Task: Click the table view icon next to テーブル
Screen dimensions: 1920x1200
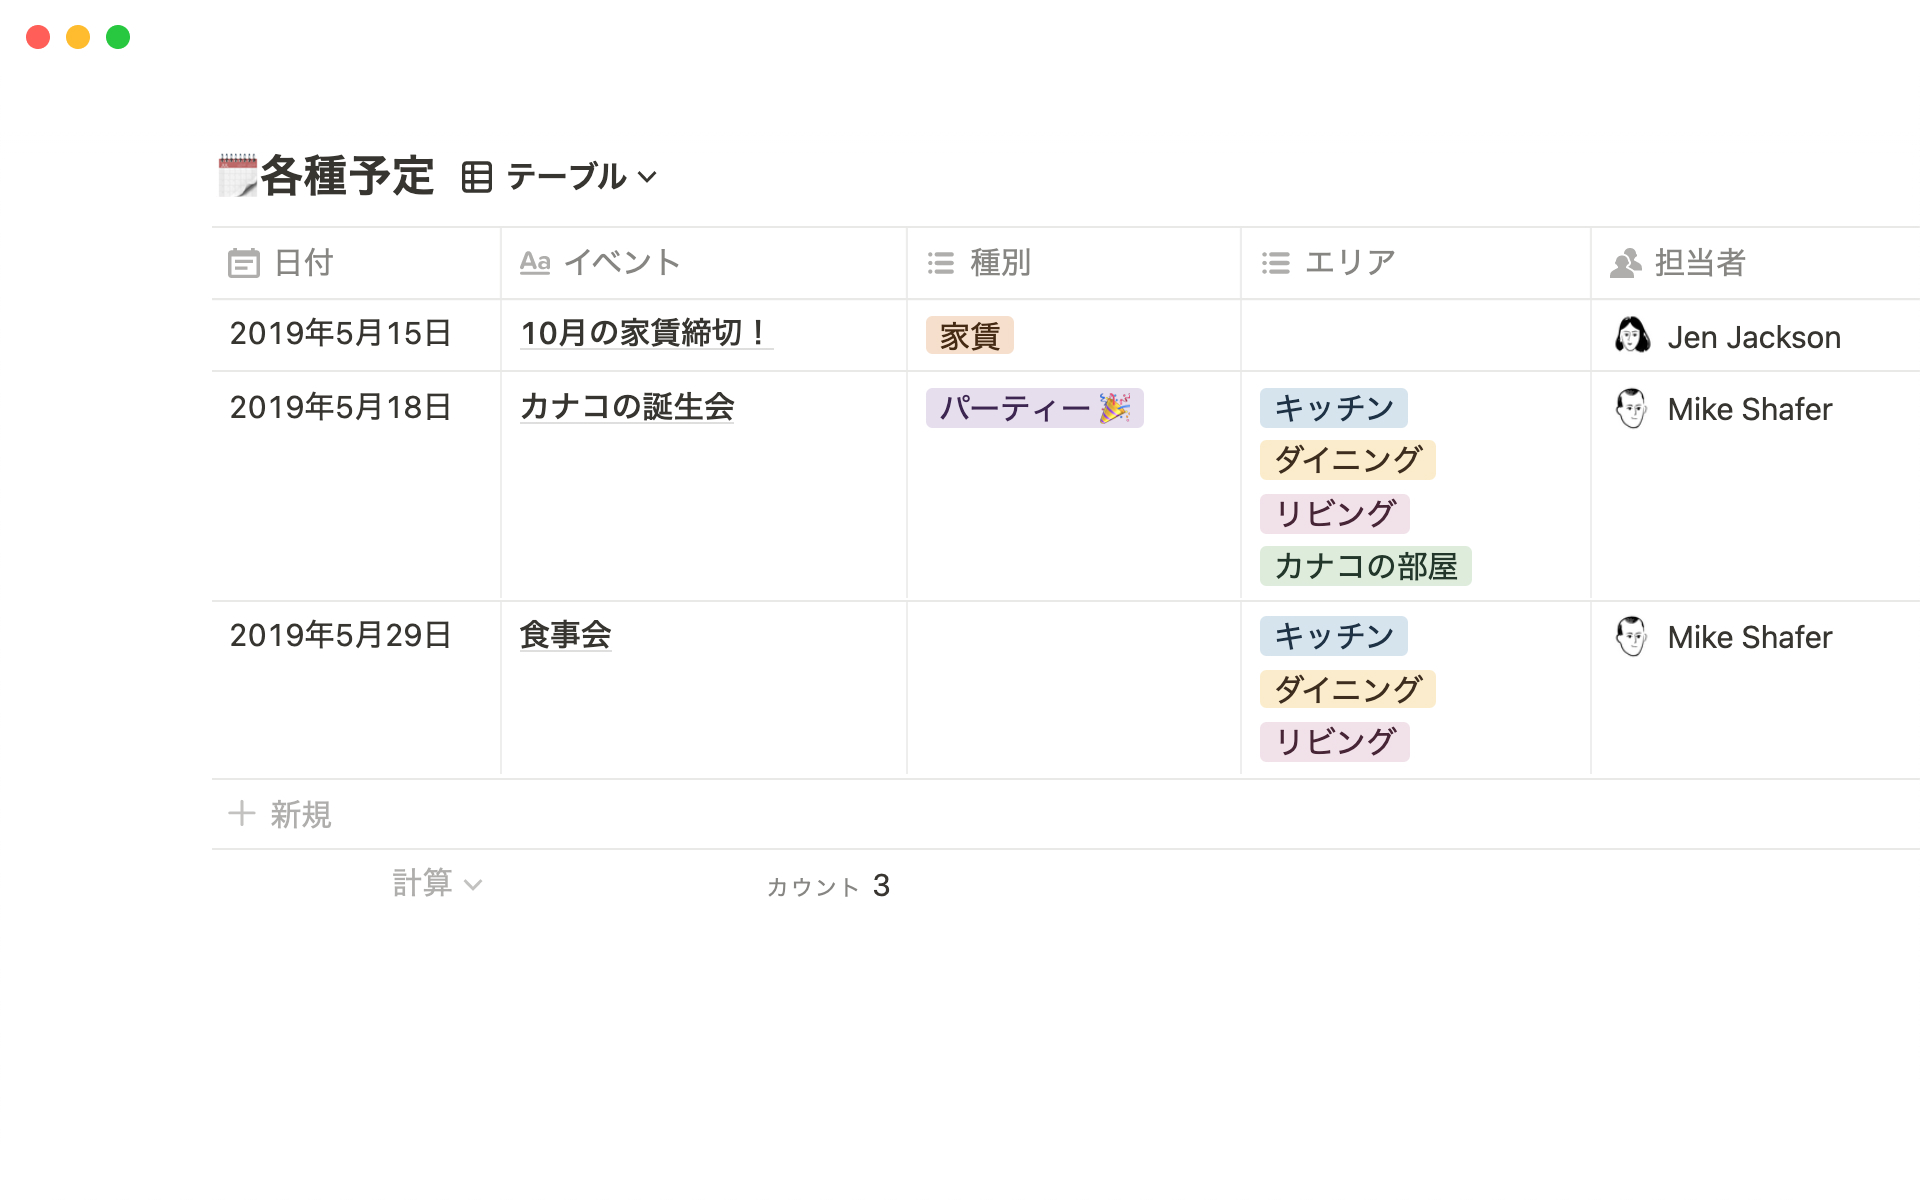Action: [477, 177]
